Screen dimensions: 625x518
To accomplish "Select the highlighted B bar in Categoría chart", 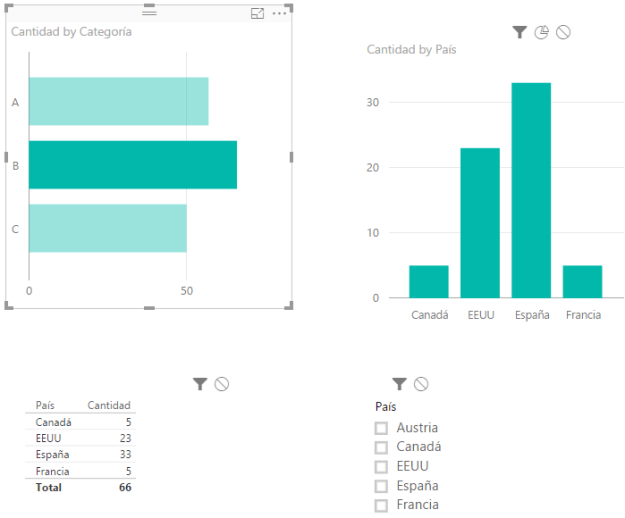I will 132,165.
